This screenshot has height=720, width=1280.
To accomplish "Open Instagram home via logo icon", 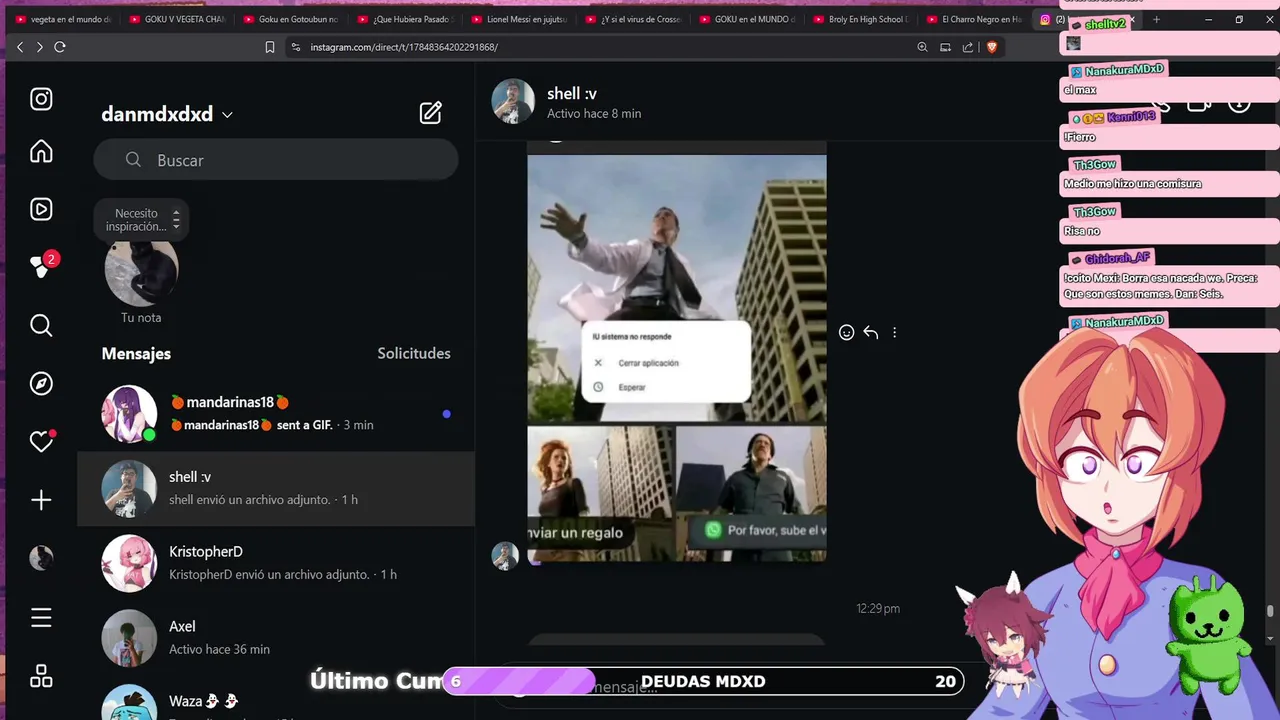I will tap(41, 99).
